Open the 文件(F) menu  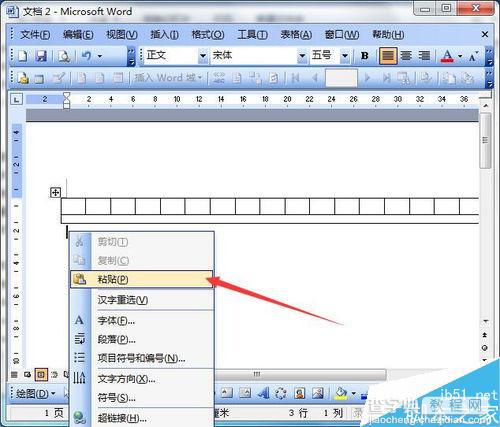[x=35, y=34]
